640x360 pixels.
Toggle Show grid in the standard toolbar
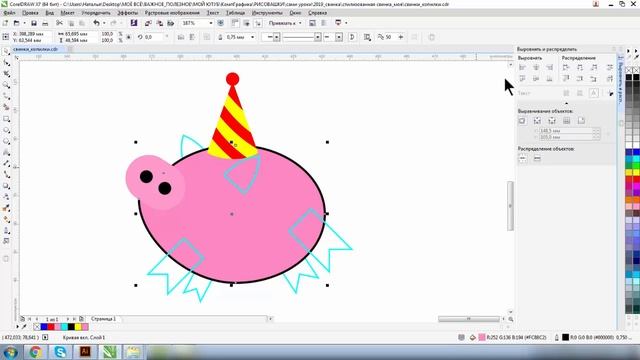247,23
